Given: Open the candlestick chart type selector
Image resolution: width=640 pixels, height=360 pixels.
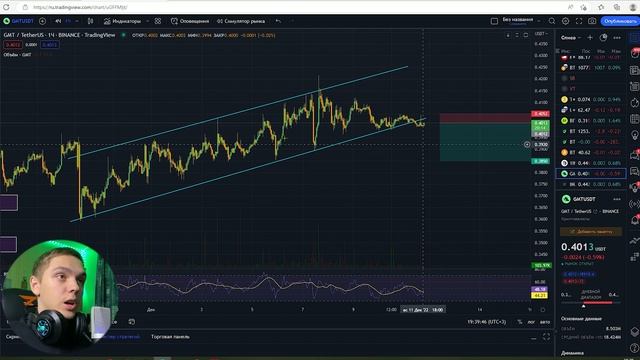Looking at the screenshot, I should pyautogui.click(x=91, y=21).
